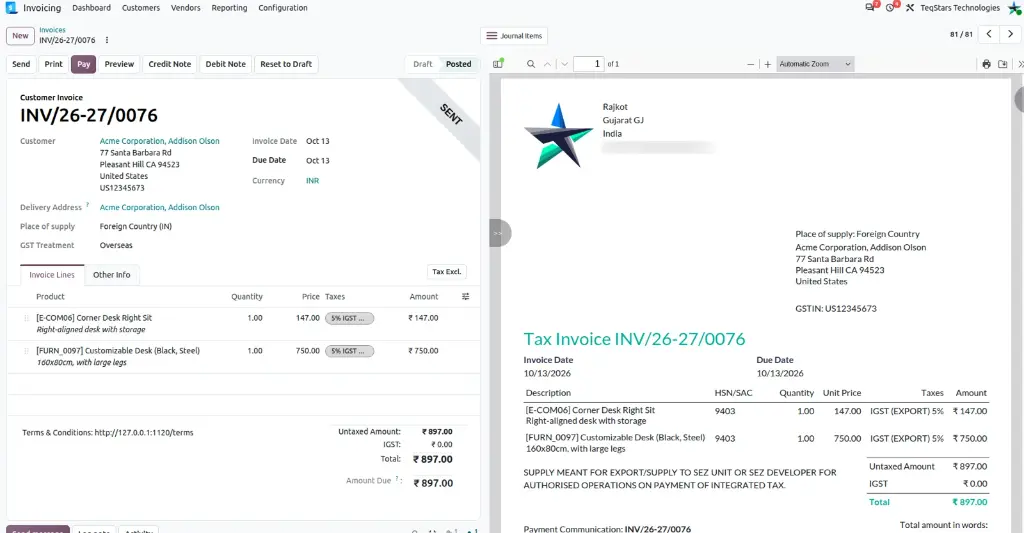The height and width of the screenshot is (533, 1024).
Task: Toggle the Tax Excl. display button
Action: (x=447, y=272)
